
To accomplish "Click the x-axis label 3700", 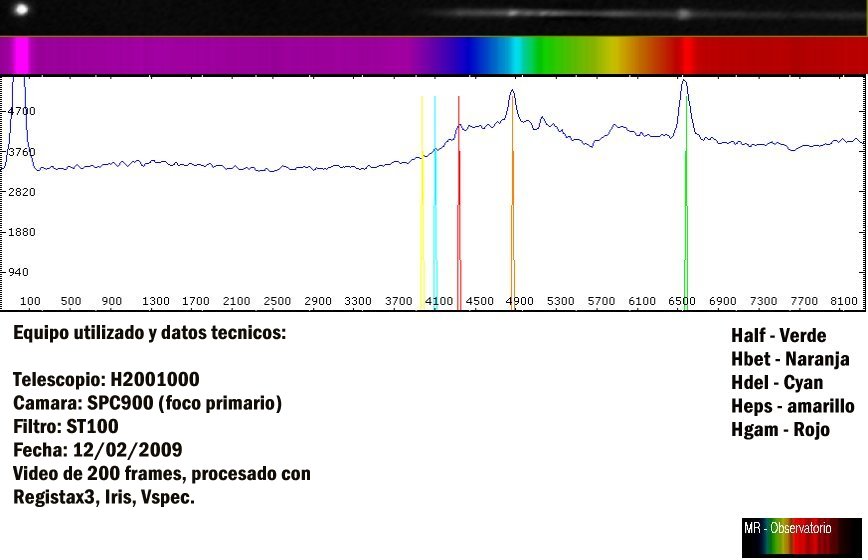I will click(x=399, y=301).
